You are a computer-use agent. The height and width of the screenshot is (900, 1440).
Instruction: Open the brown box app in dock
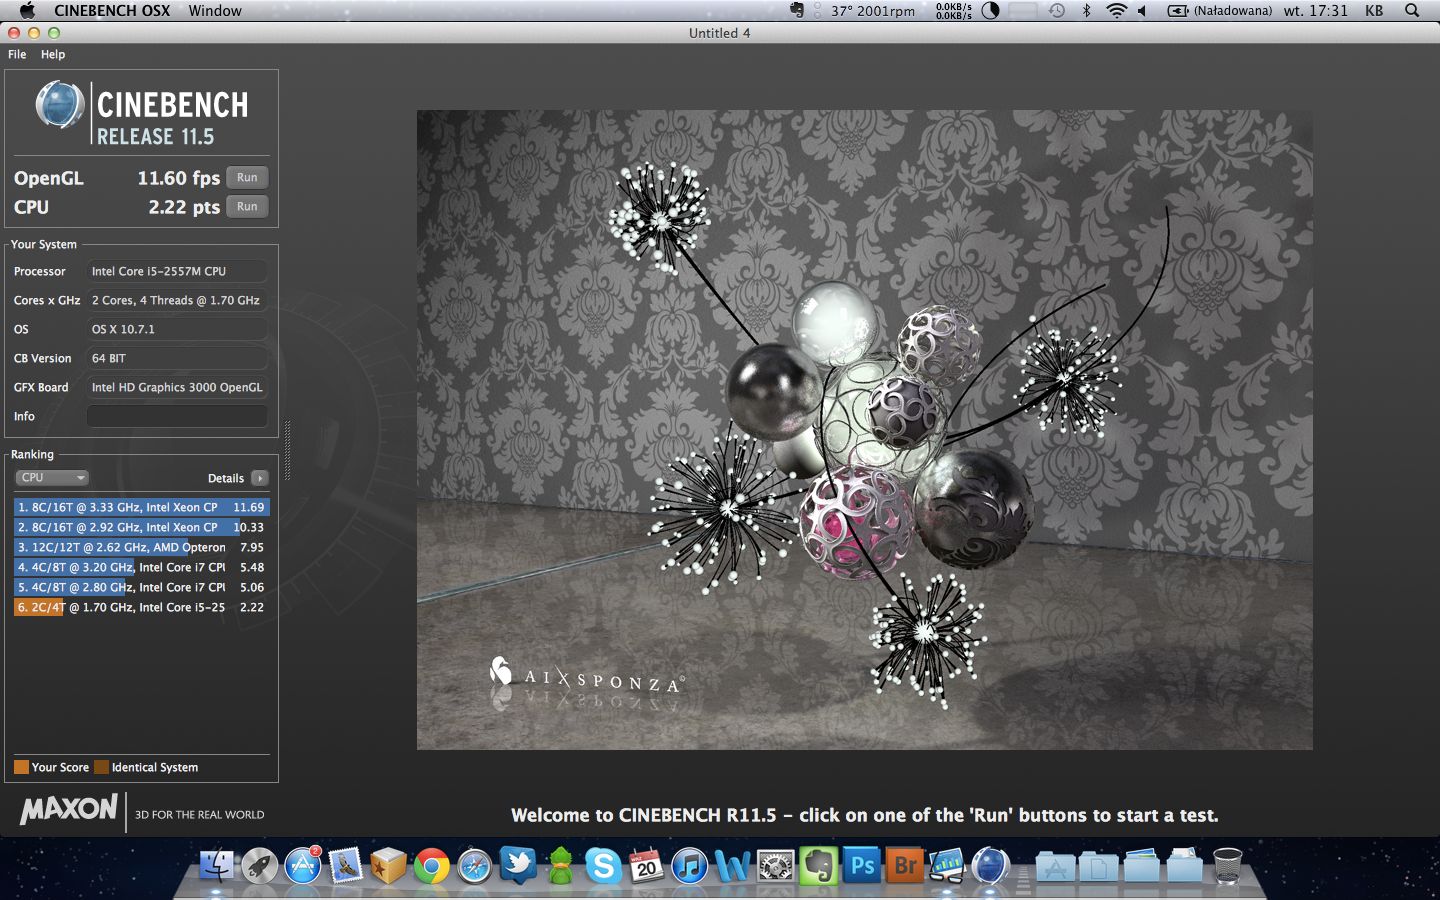point(388,865)
